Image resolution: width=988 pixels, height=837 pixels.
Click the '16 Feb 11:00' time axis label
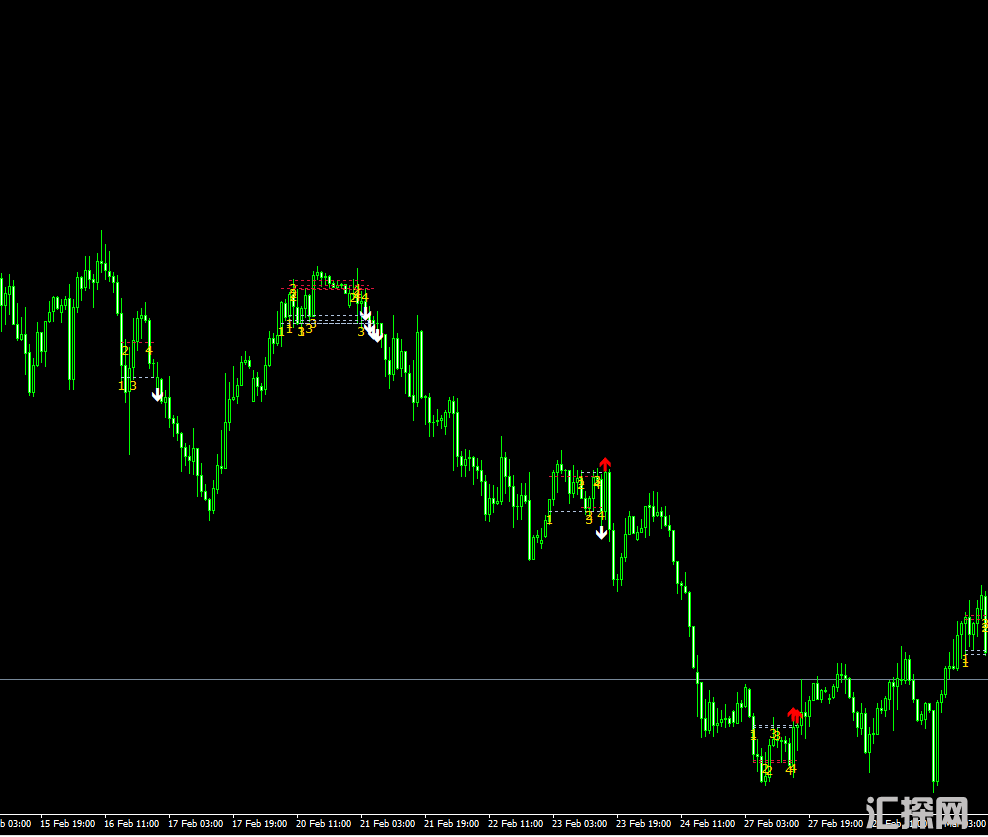131,824
